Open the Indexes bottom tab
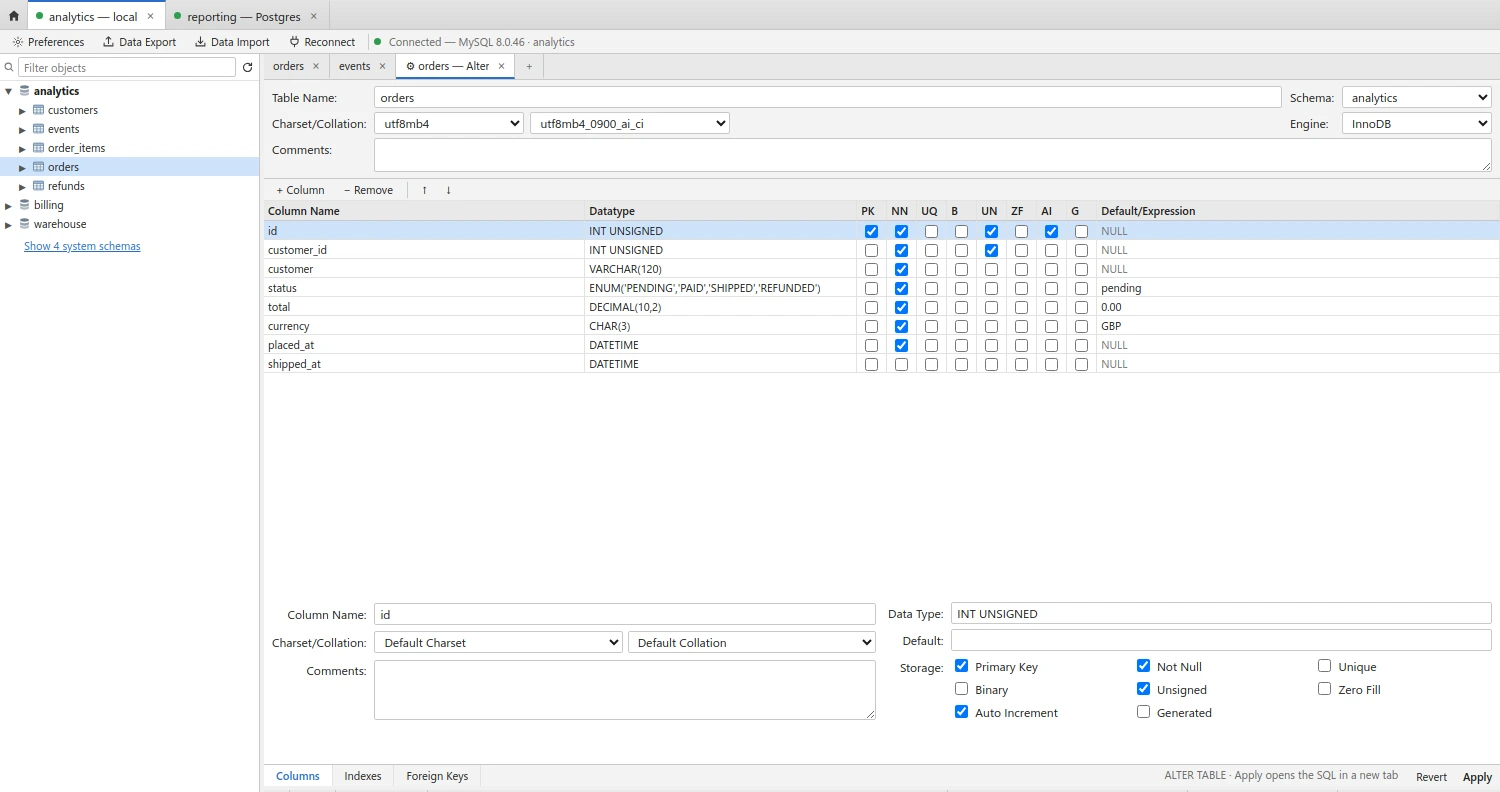1500x792 pixels. click(363, 776)
